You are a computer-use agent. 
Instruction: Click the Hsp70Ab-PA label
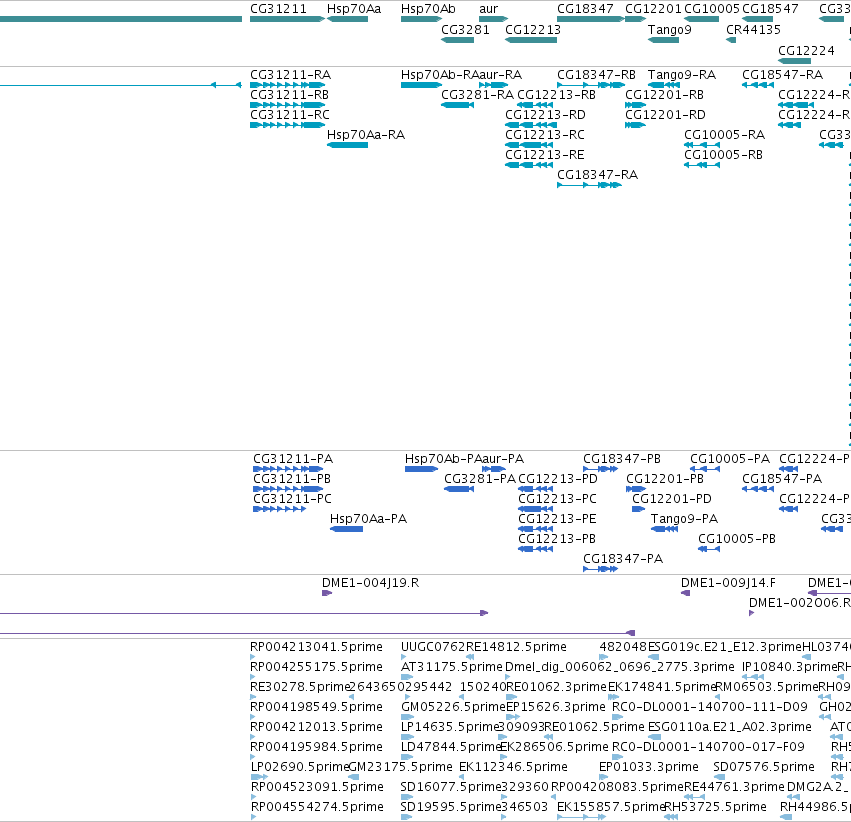click(443, 459)
